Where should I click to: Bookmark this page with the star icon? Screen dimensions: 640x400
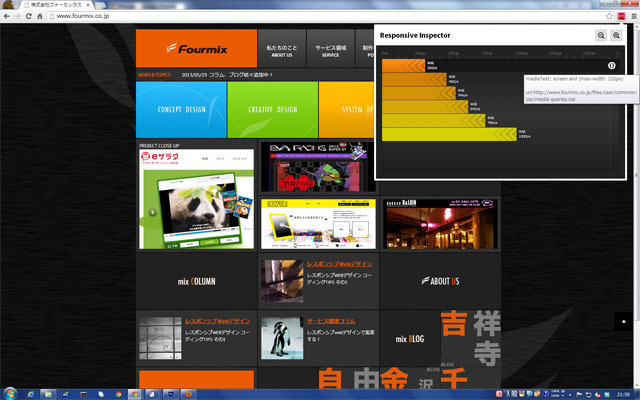[x=608, y=16]
